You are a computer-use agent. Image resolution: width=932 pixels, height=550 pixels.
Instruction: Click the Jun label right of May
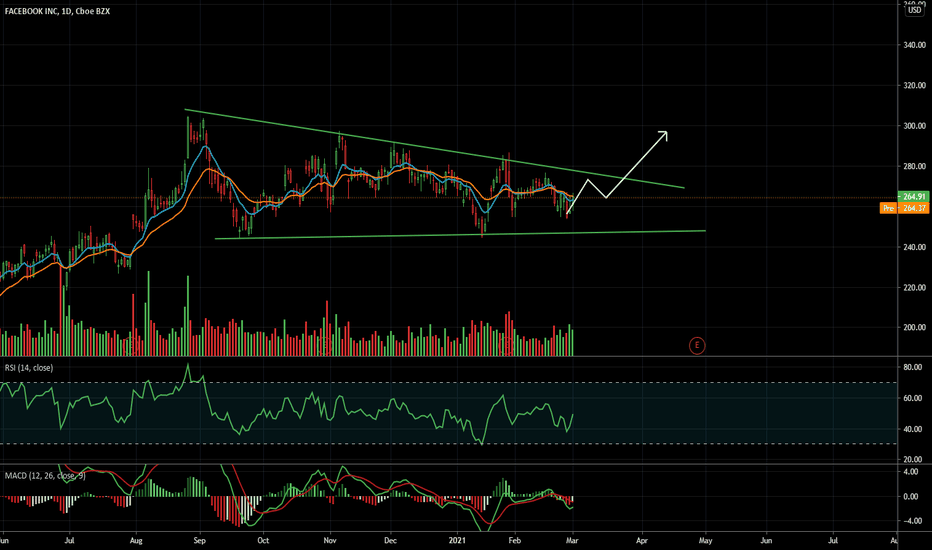pos(766,540)
